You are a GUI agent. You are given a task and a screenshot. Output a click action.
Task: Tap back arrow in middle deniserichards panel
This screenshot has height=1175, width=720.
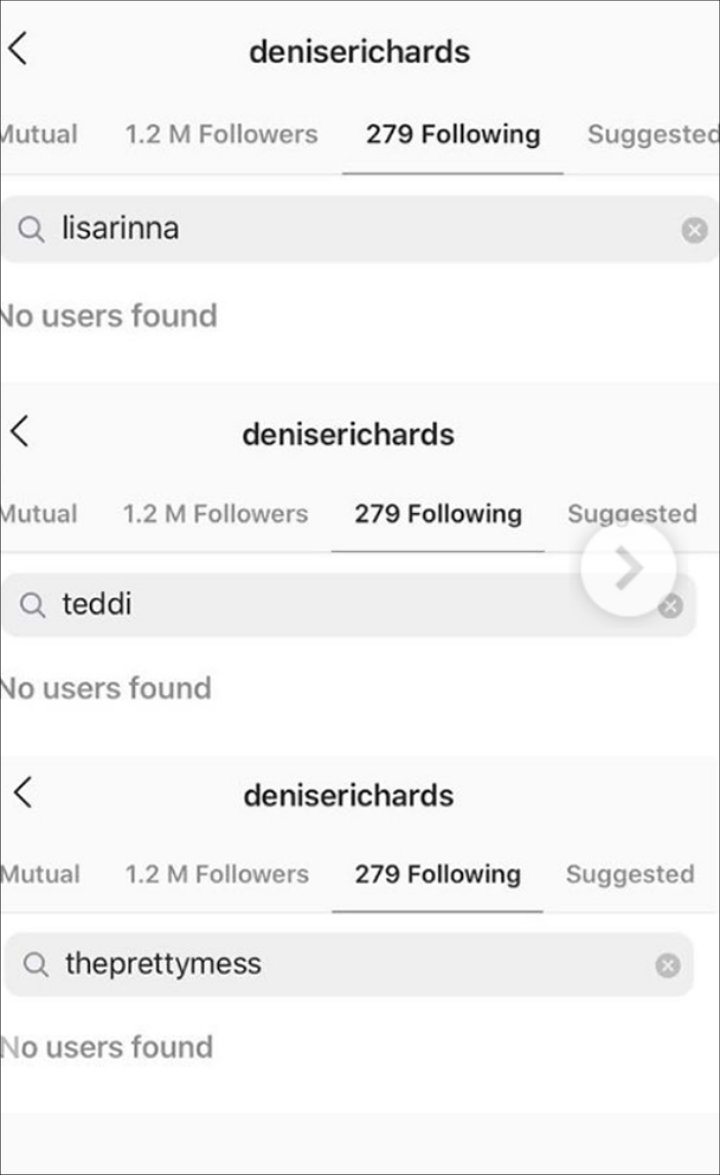(x=20, y=431)
